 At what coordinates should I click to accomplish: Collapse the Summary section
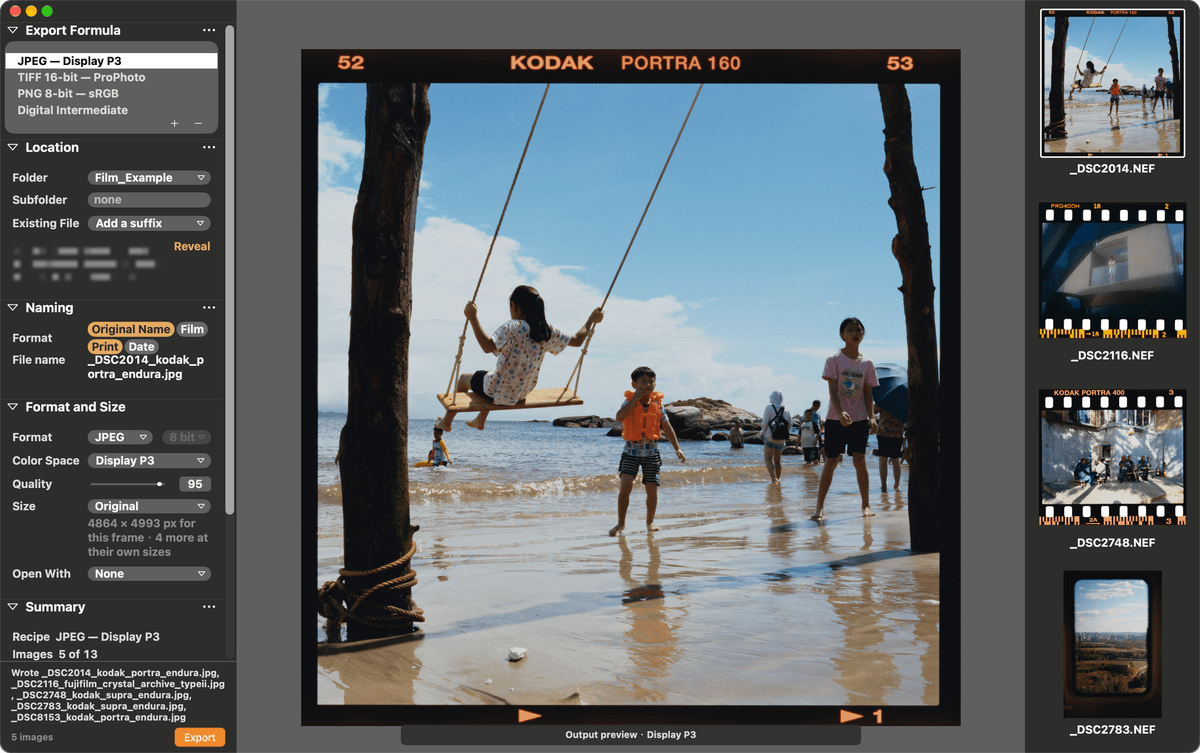click(x=13, y=607)
